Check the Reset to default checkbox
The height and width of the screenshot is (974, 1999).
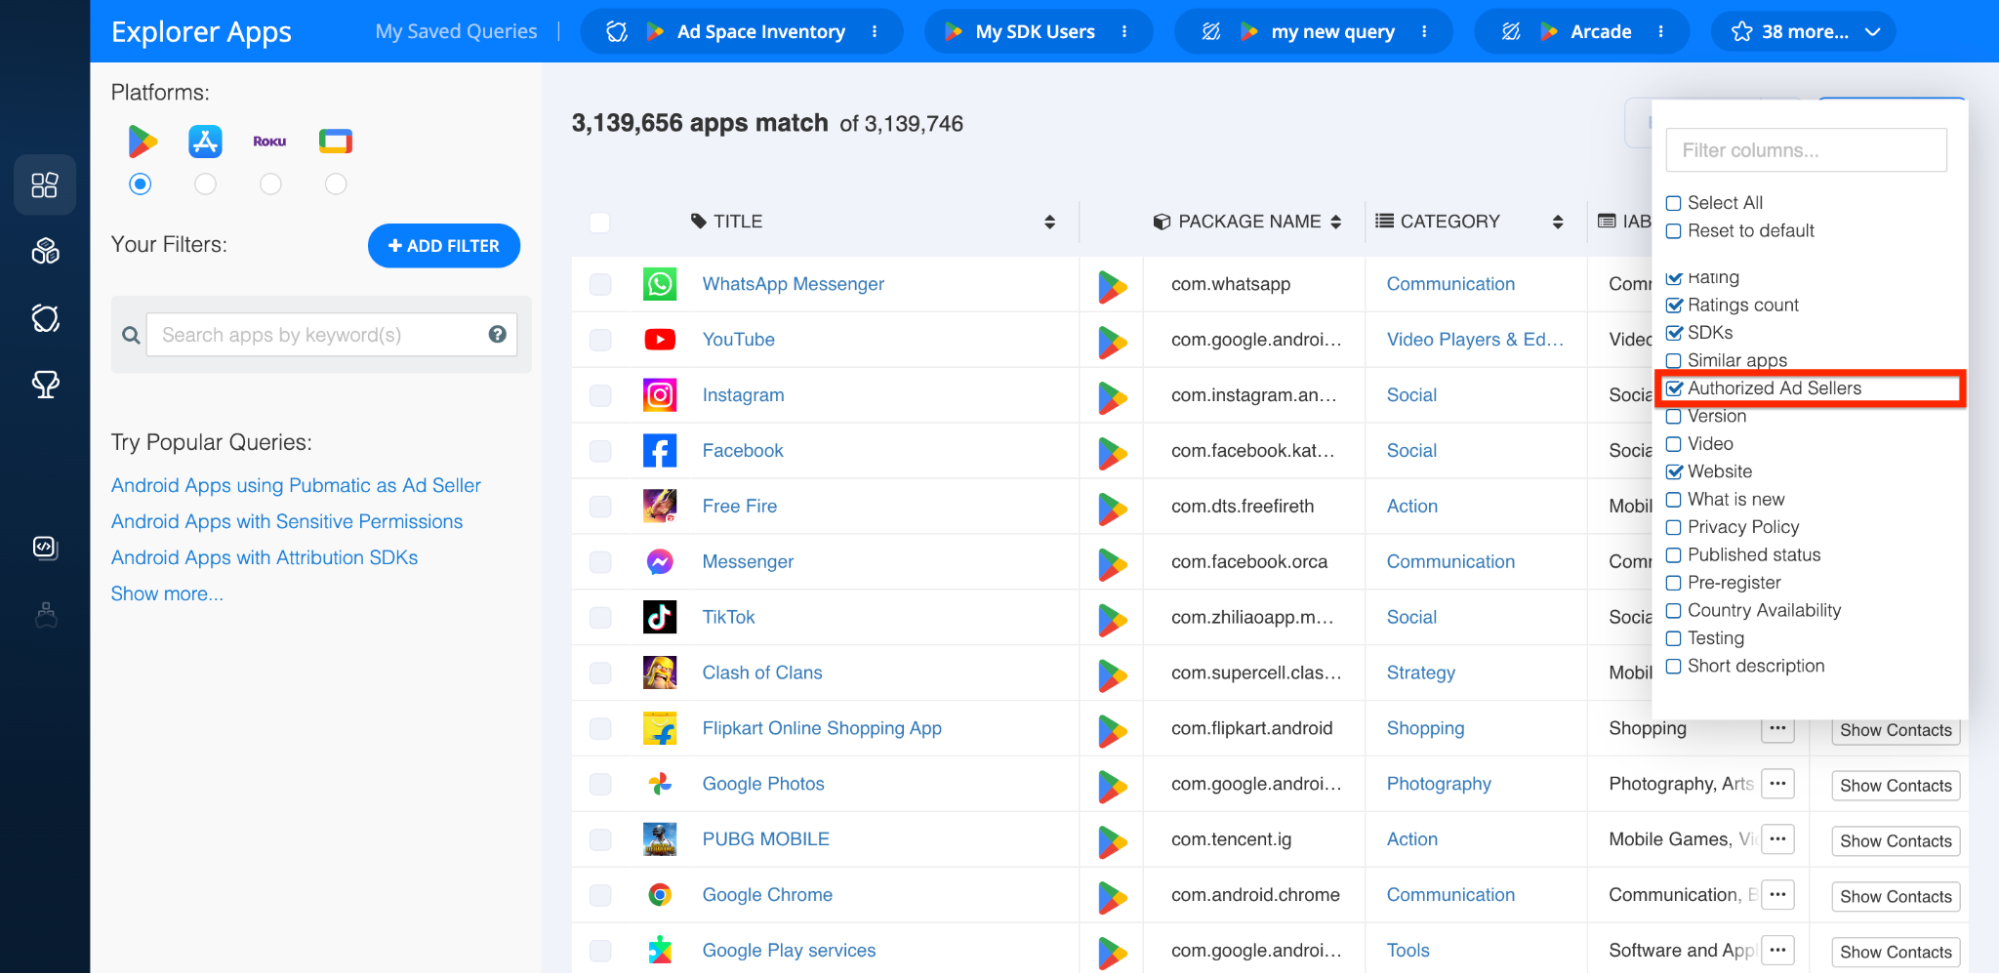click(1673, 231)
